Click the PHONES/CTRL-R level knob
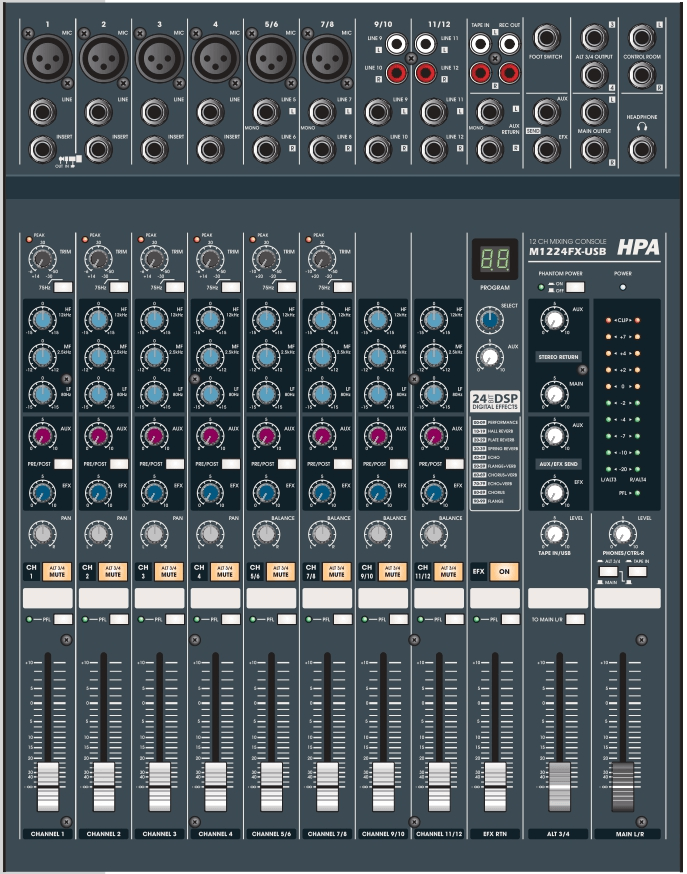The width and height of the screenshot is (687, 874). (x=623, y=535)
